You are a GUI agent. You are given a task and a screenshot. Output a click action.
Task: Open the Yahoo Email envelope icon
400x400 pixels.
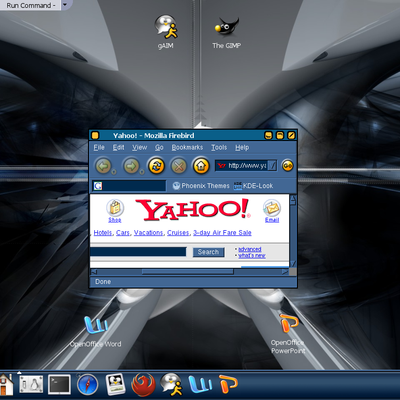pos(272,208)
